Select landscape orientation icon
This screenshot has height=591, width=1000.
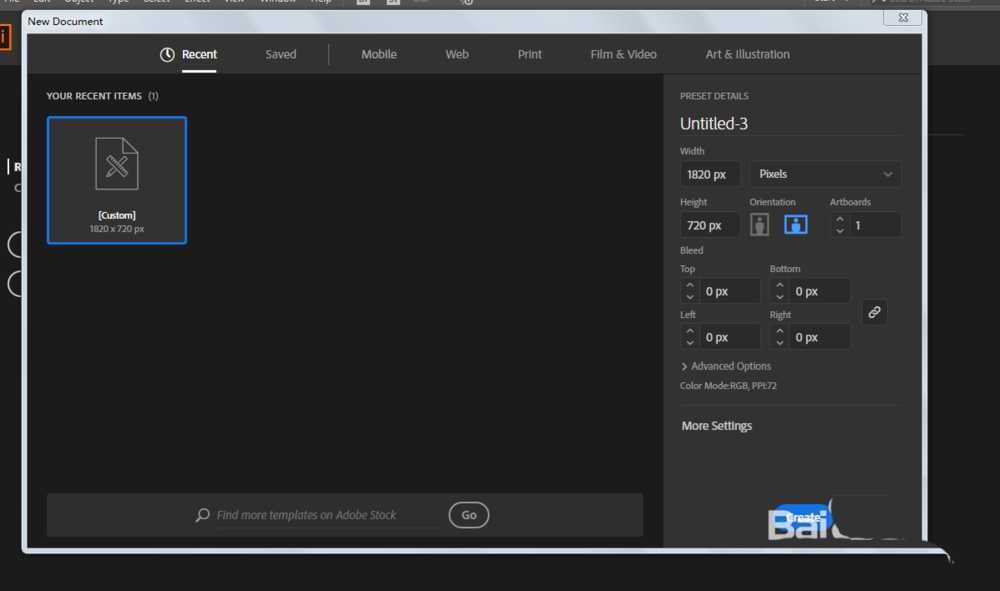[x=796, y=225]
